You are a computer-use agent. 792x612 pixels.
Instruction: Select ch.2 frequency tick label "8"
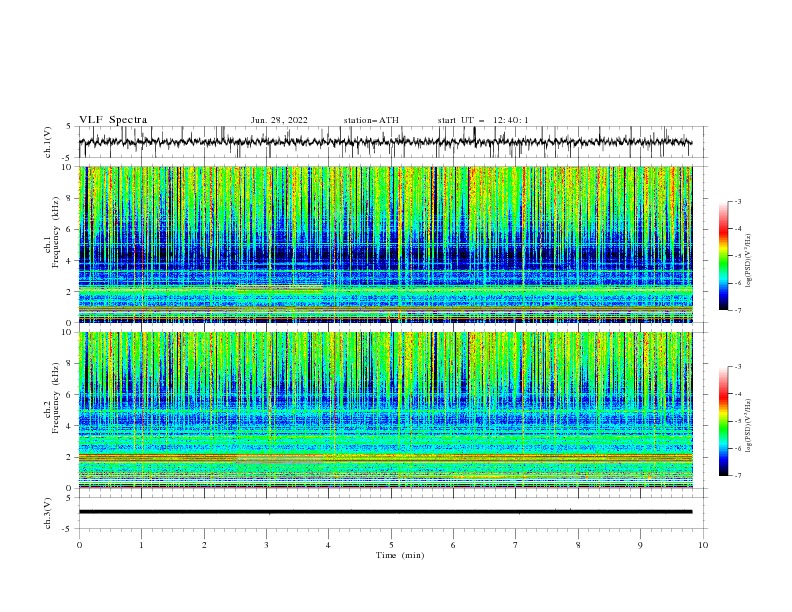pos(69,363)
